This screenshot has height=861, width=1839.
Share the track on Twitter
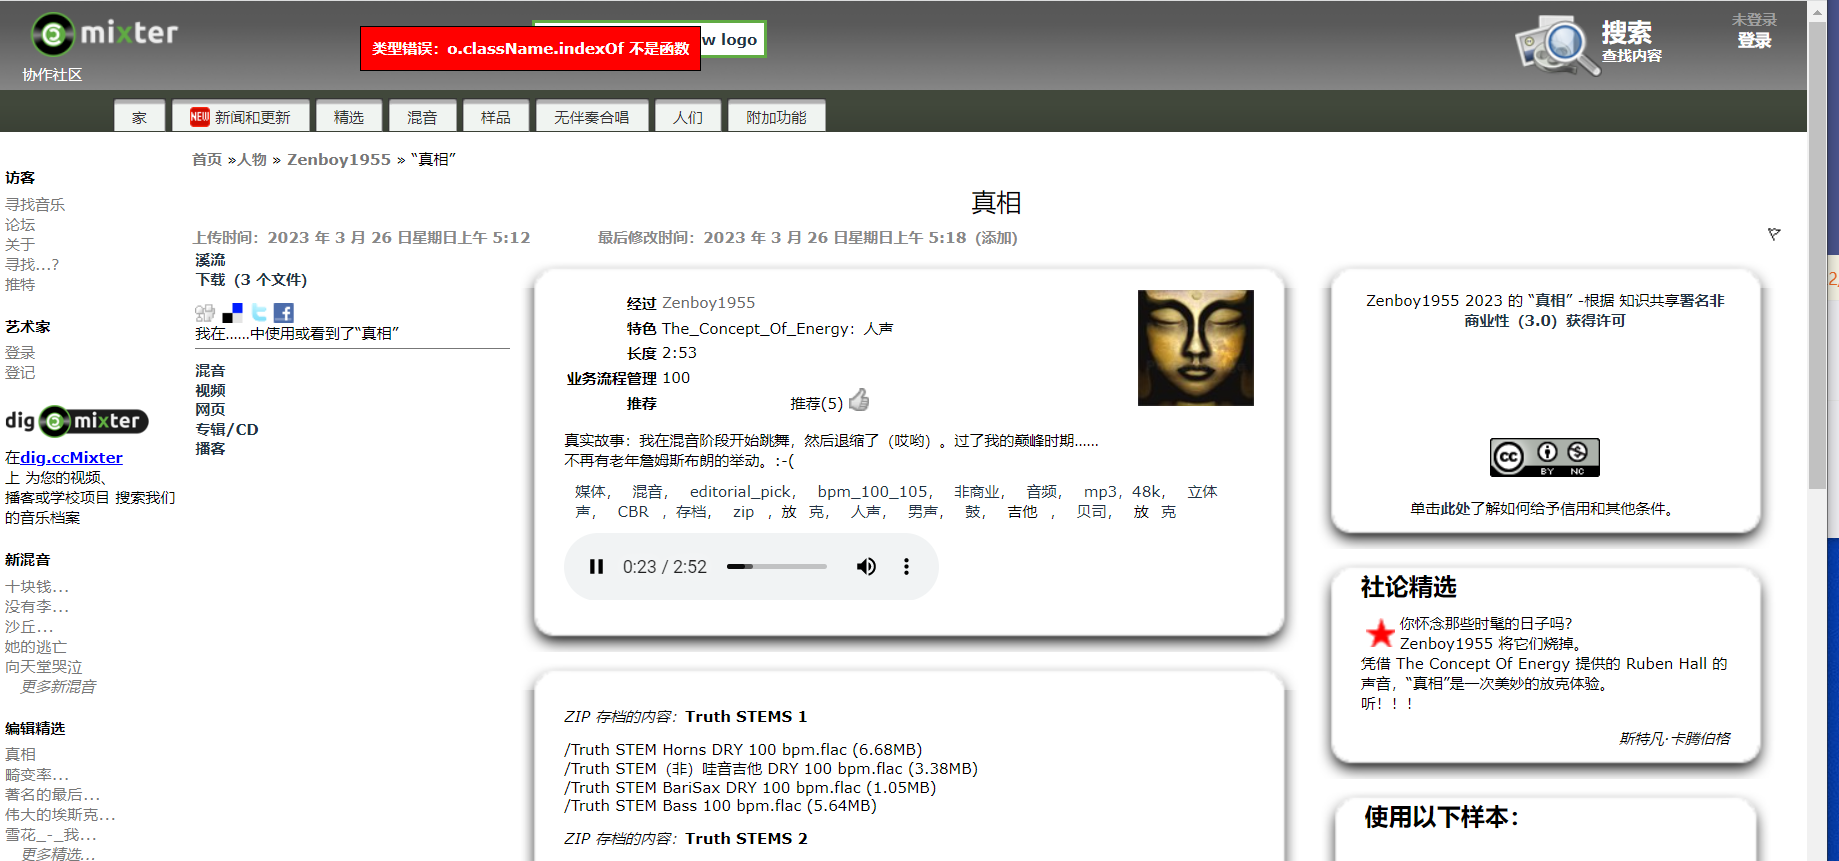[259, 313]
